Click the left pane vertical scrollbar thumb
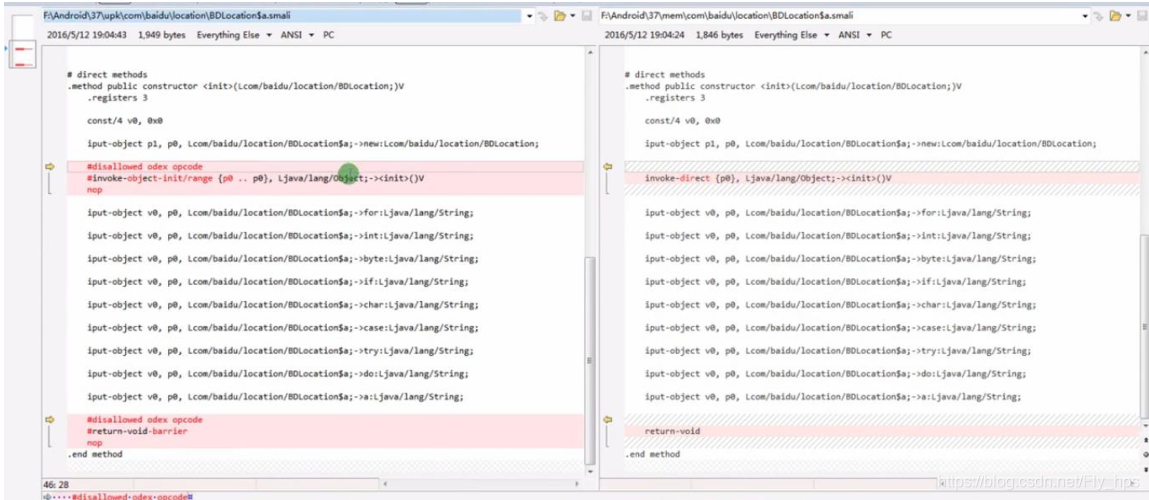This screenshot has height=500, width=1149. pyautogui.click(x=591, y=361)
